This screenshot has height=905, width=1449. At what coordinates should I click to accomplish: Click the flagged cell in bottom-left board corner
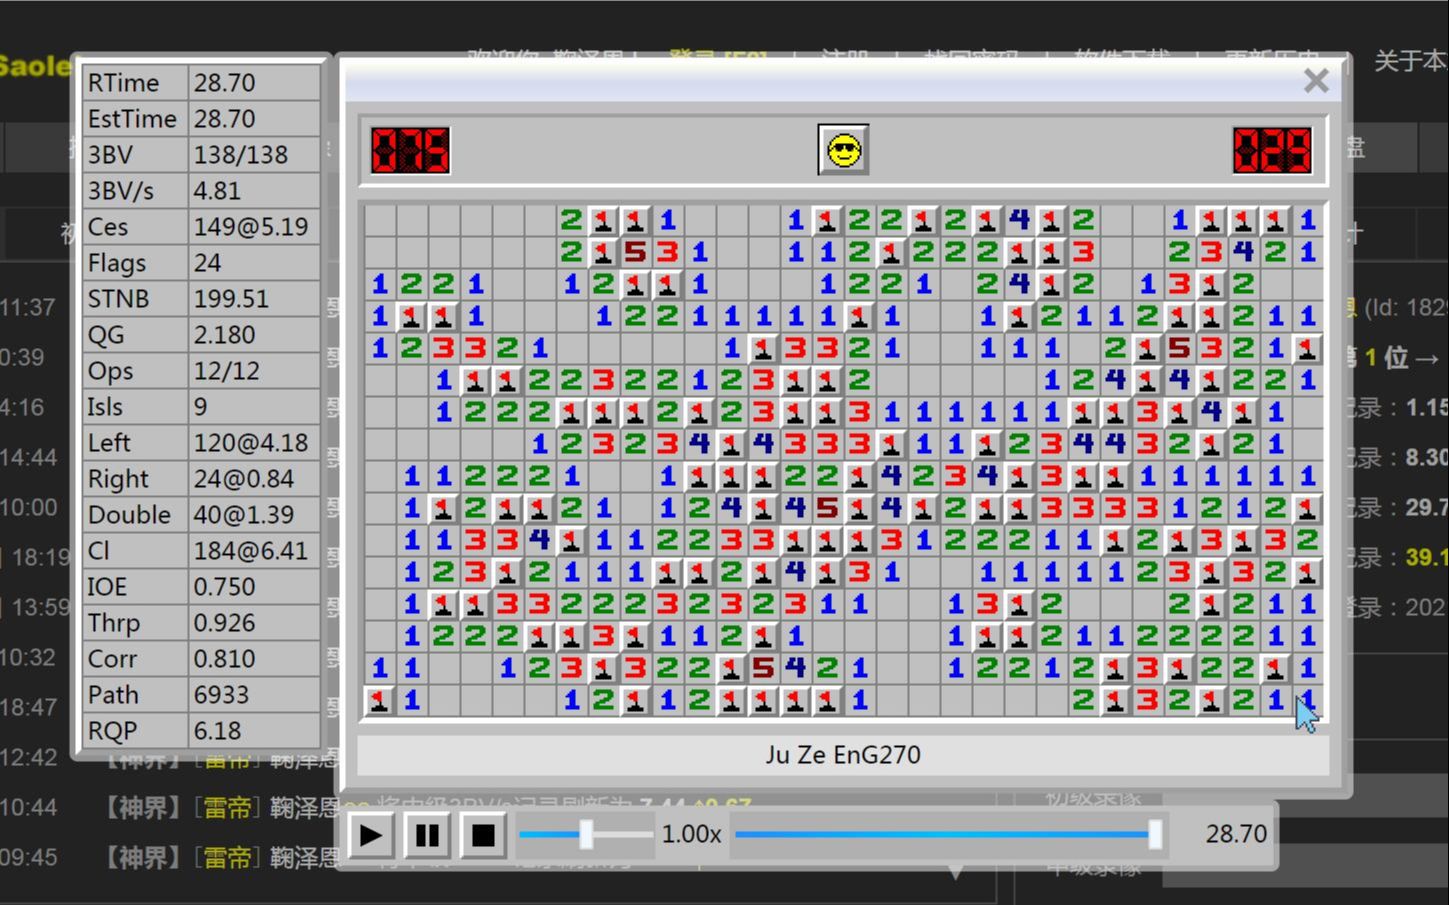(379, 700)
